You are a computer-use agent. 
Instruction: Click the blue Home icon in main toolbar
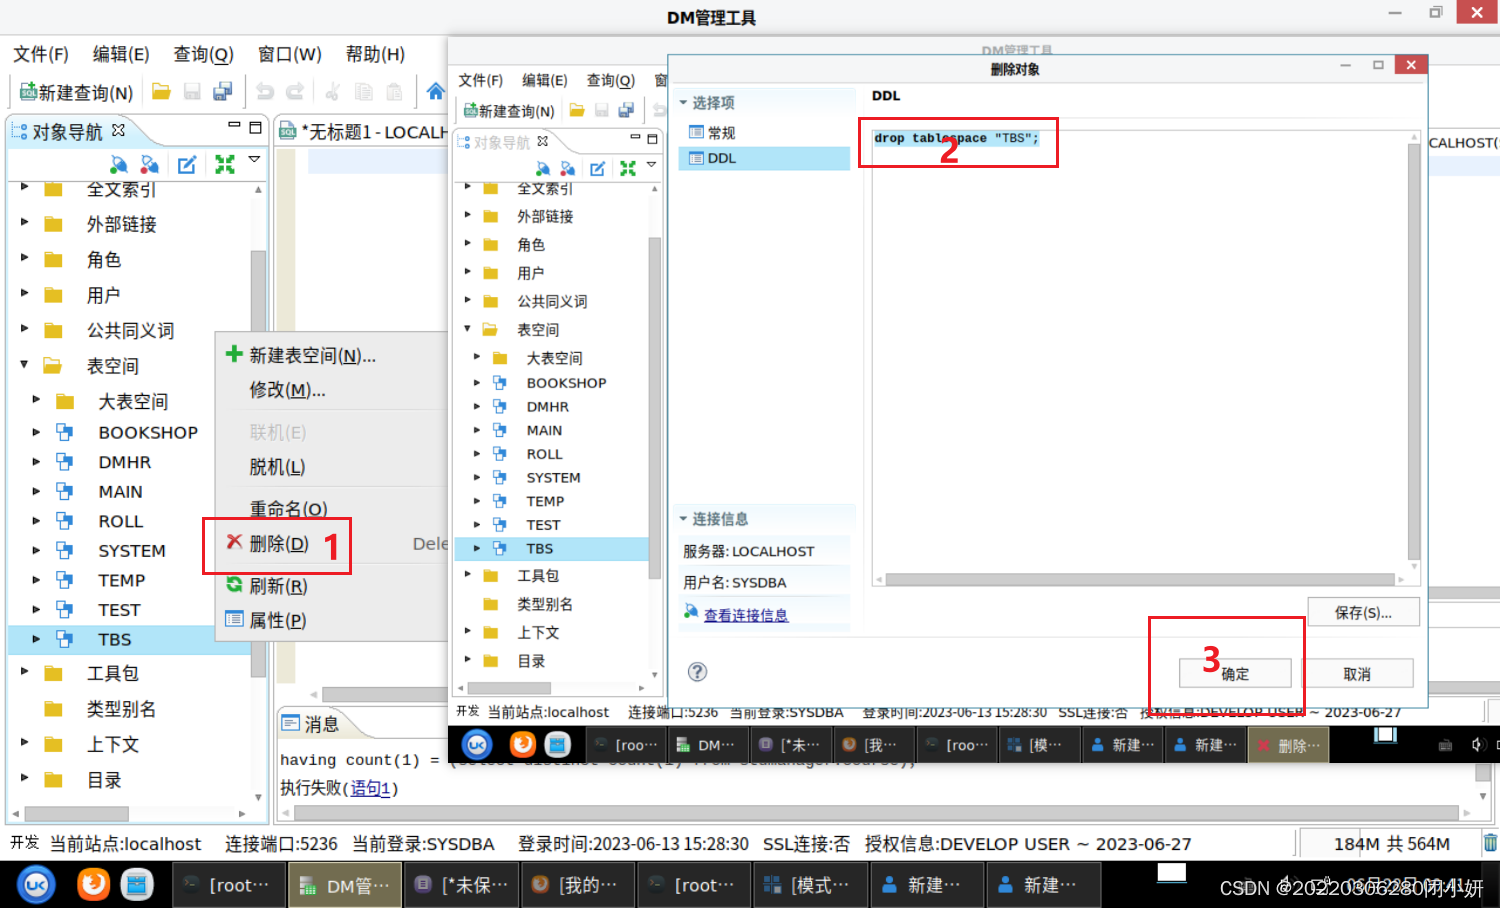(x=435, y=92)
